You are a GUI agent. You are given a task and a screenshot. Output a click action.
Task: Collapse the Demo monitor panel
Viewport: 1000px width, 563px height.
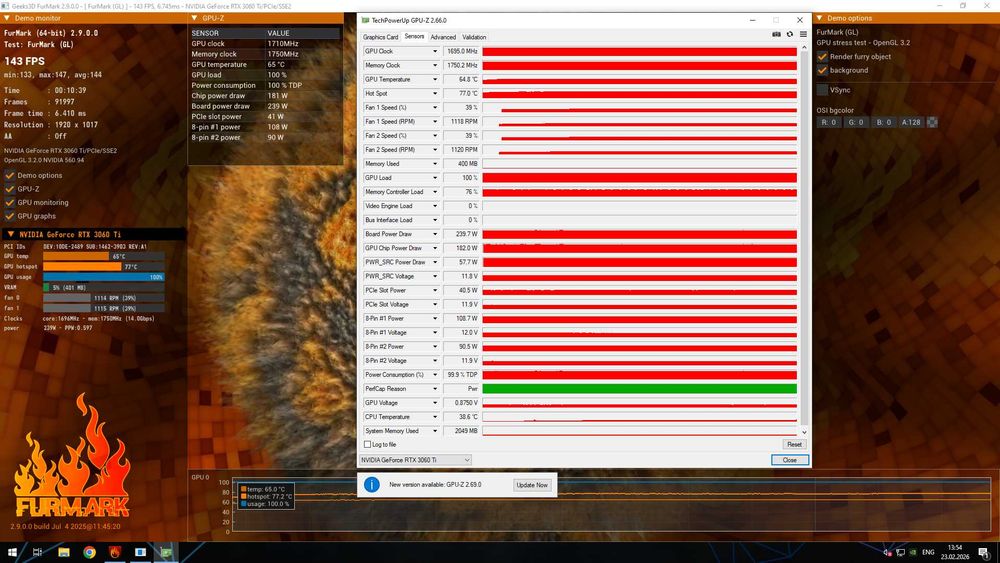(x=7, y=18)
